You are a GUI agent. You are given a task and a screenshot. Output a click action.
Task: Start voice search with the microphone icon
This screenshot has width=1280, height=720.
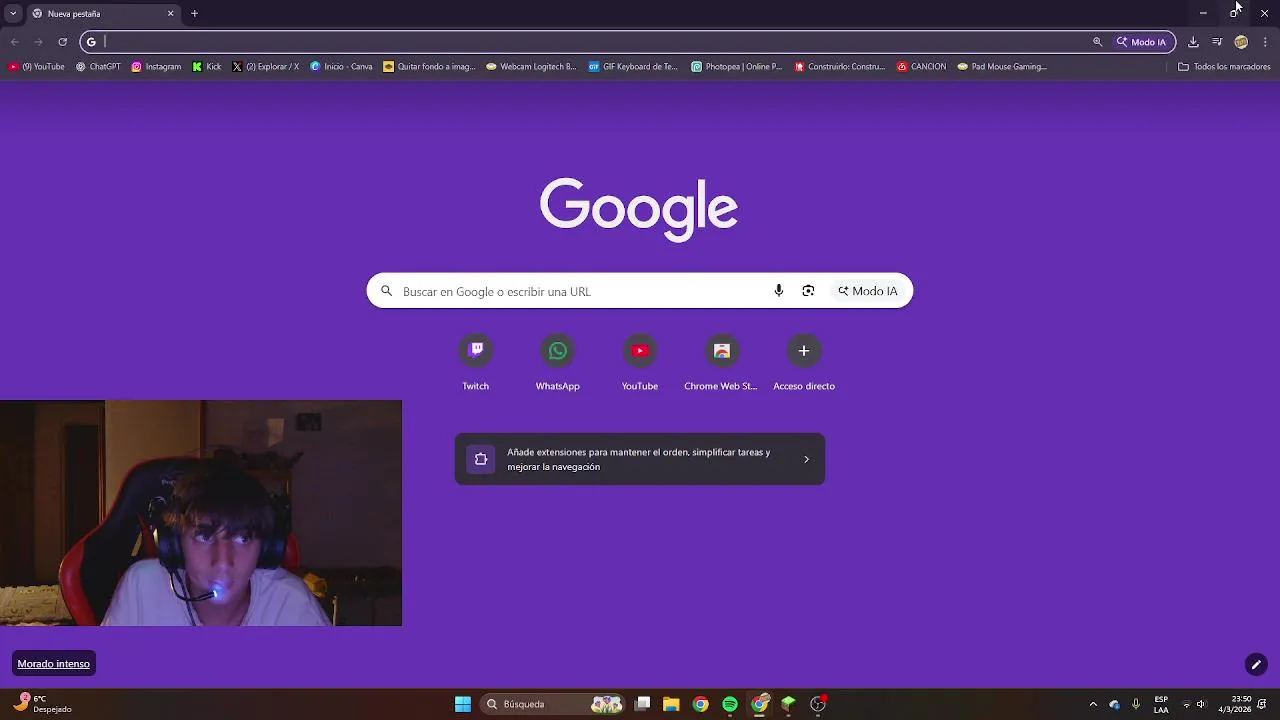click(x=779, y=291)
